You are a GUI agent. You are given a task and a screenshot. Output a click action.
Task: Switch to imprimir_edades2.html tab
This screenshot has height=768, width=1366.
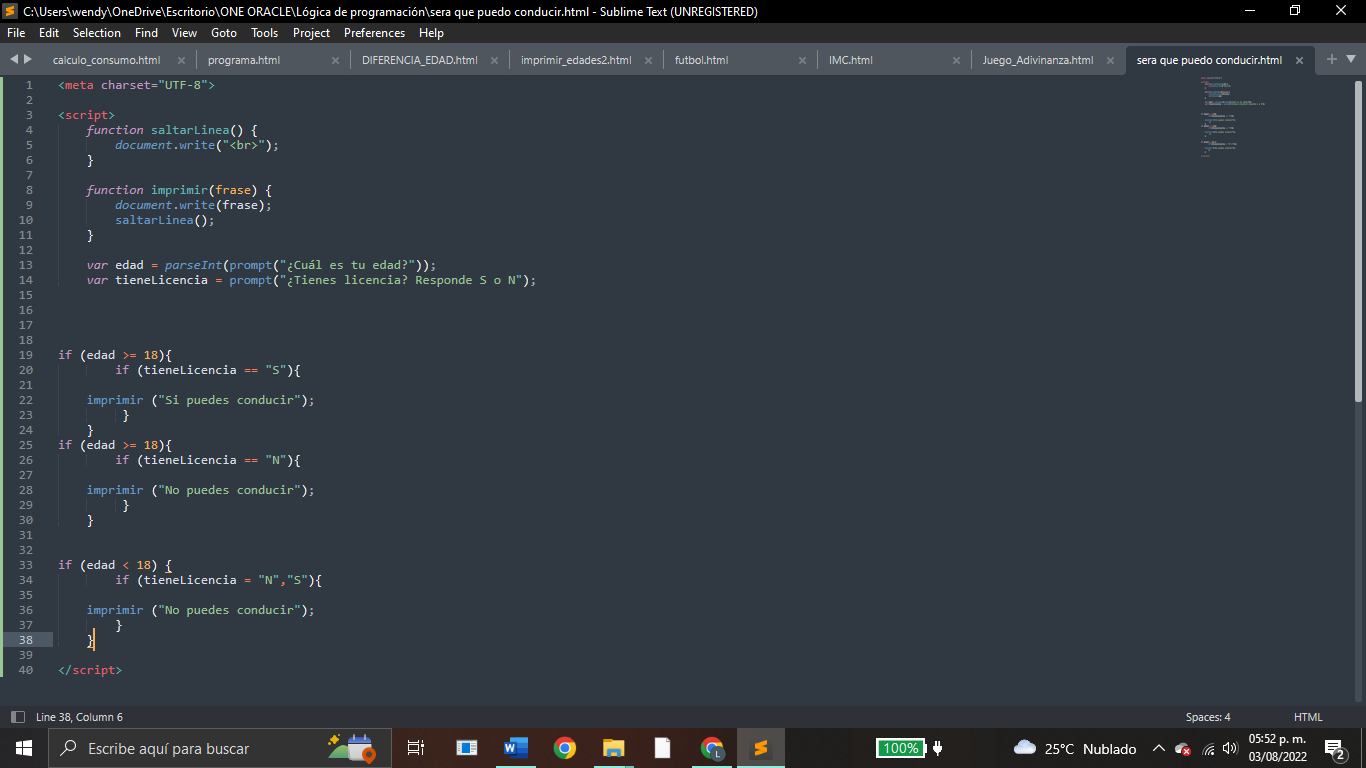tap(576, 60)
